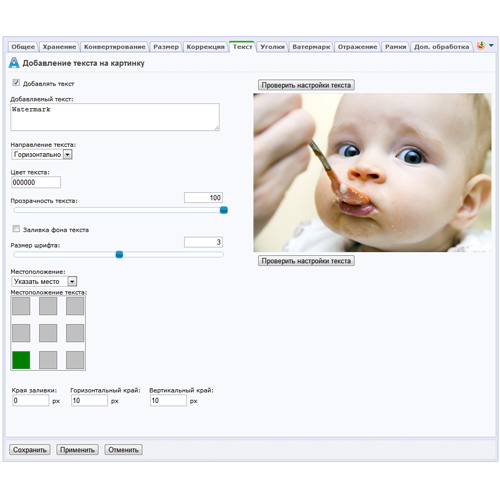
Task: Select the top-left text position square
Action: click(21, 306)
